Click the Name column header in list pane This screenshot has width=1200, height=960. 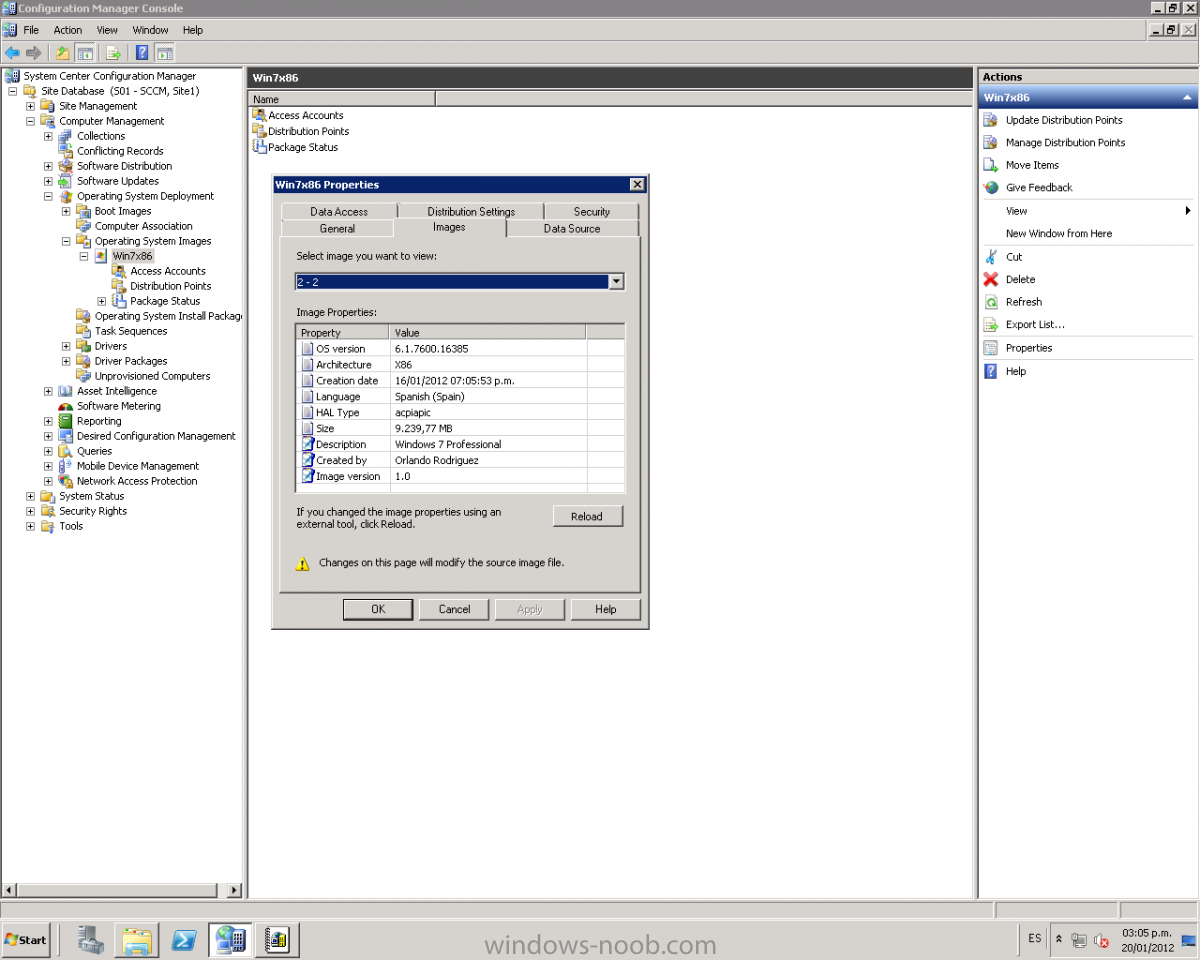(342, 99)
